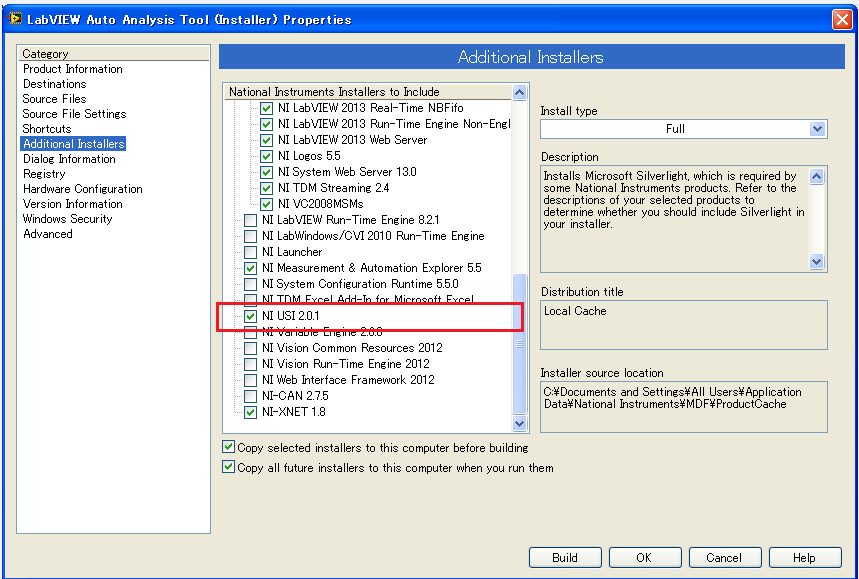Open Dialog Information category
Image resolution: width=859 pixels, height=579 pixels.
tap(69, 159)
